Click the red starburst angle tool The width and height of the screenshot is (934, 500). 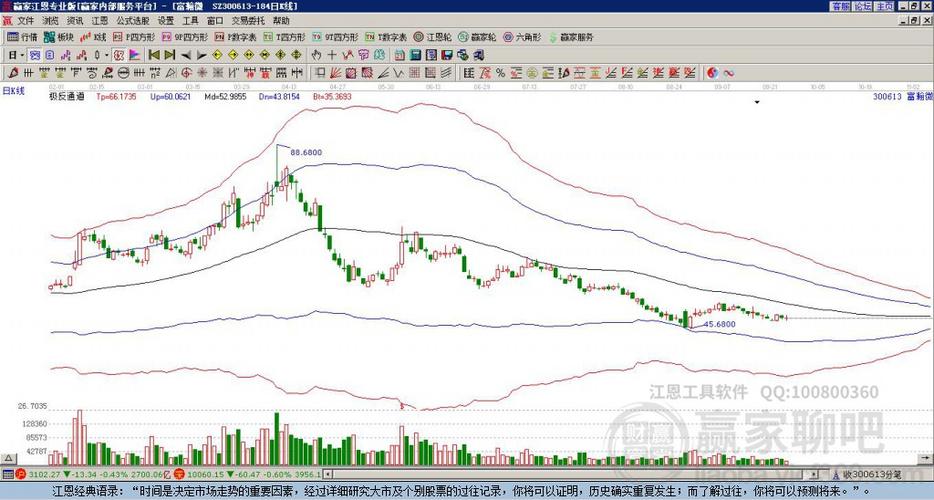click(203, 73)
